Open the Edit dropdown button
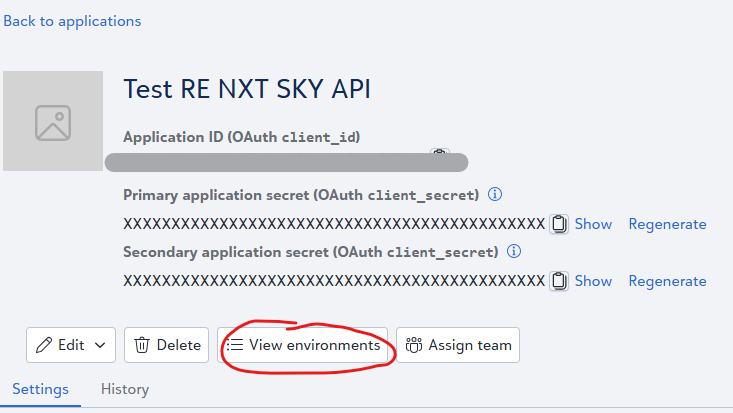This screenshot has height=413, width=733. [x=71, y=345]
